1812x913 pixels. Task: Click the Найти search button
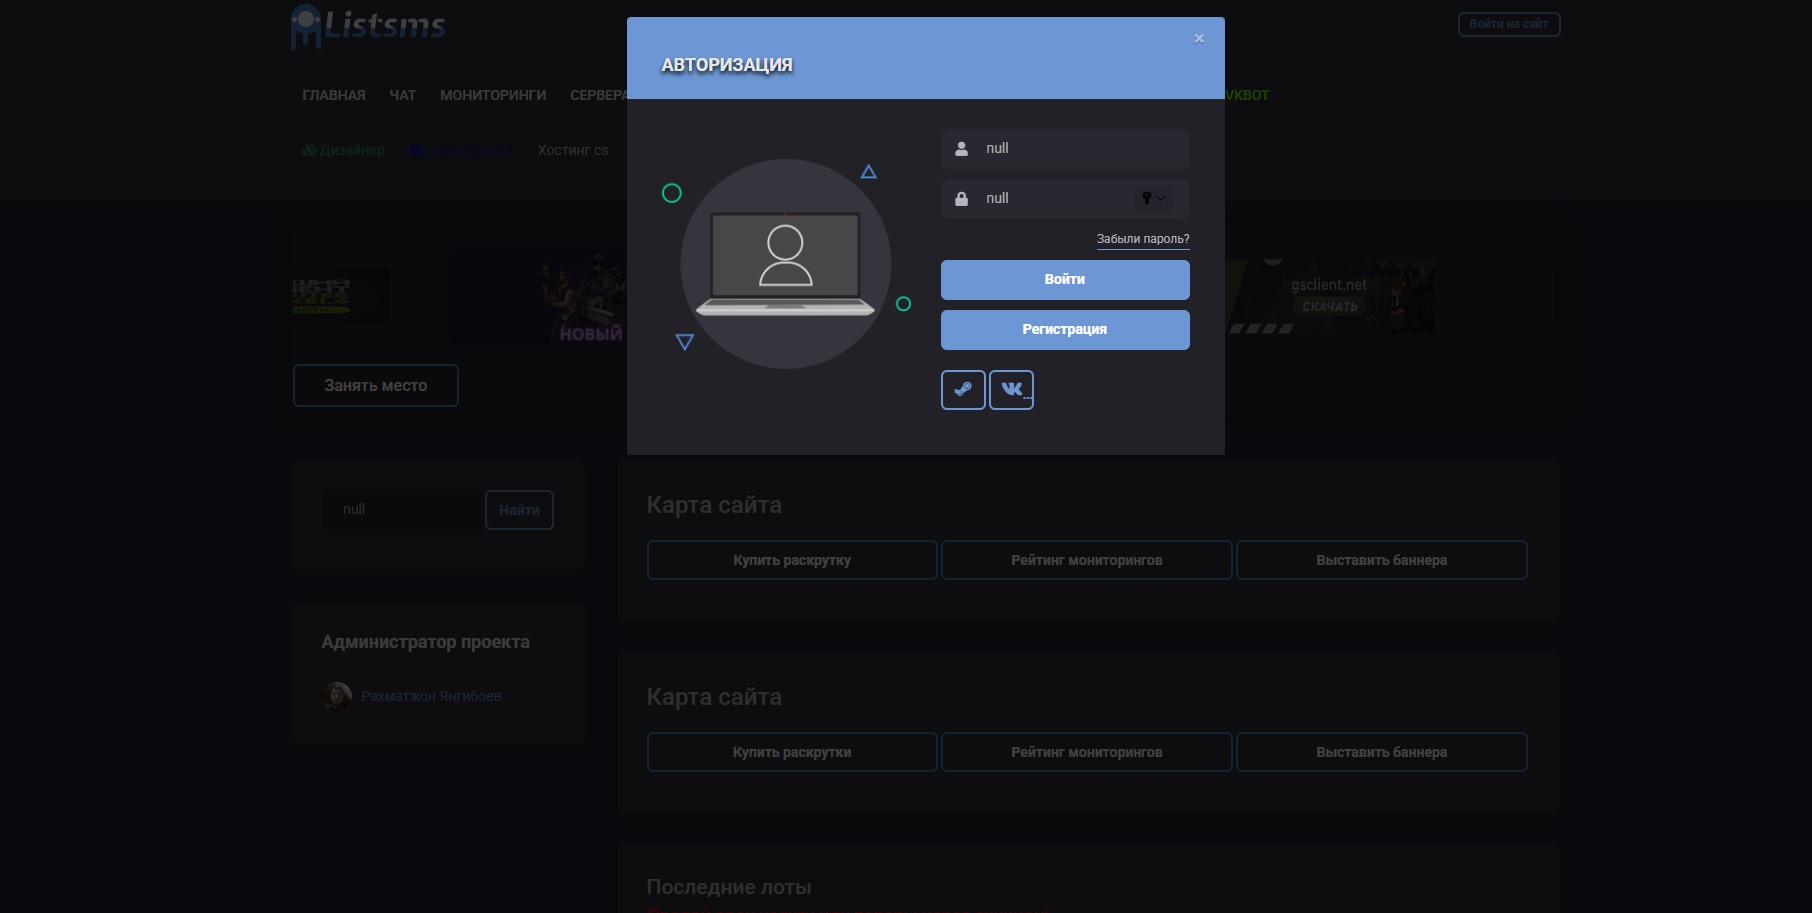coord(519,510)
